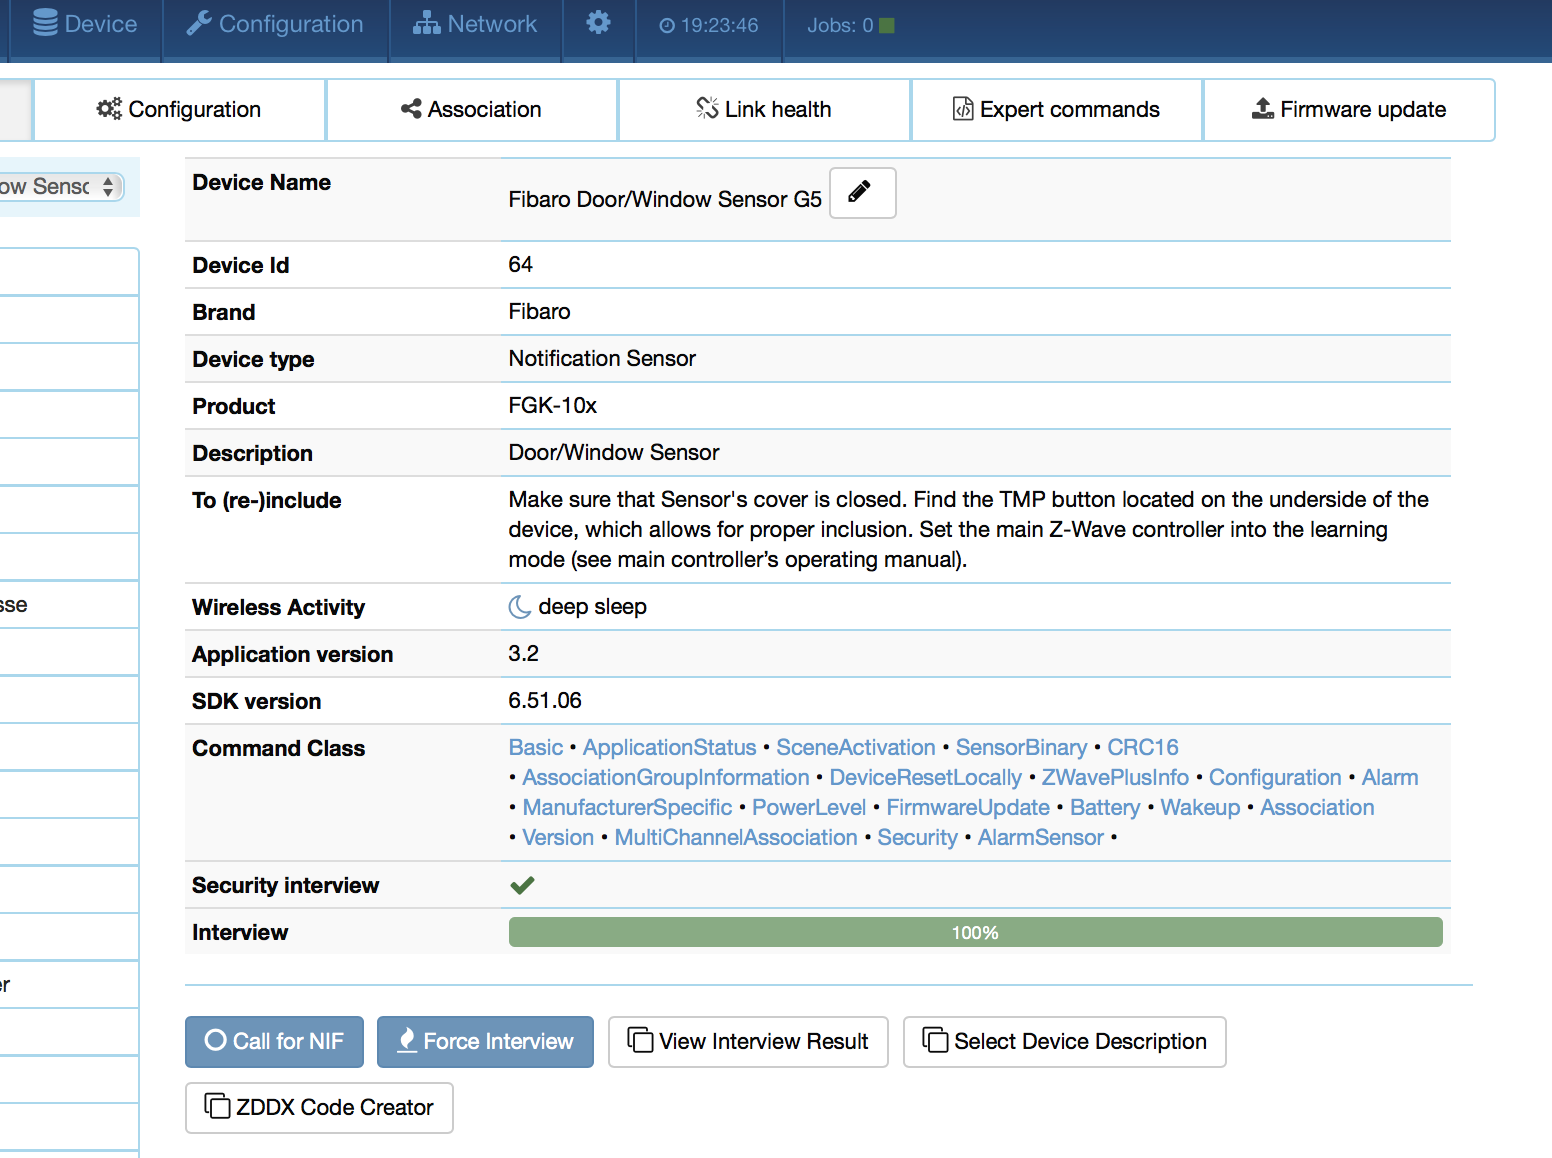Open the device selector dropdown
The height and width of the screenshot is (1158, 1552).
click(60, 187)
